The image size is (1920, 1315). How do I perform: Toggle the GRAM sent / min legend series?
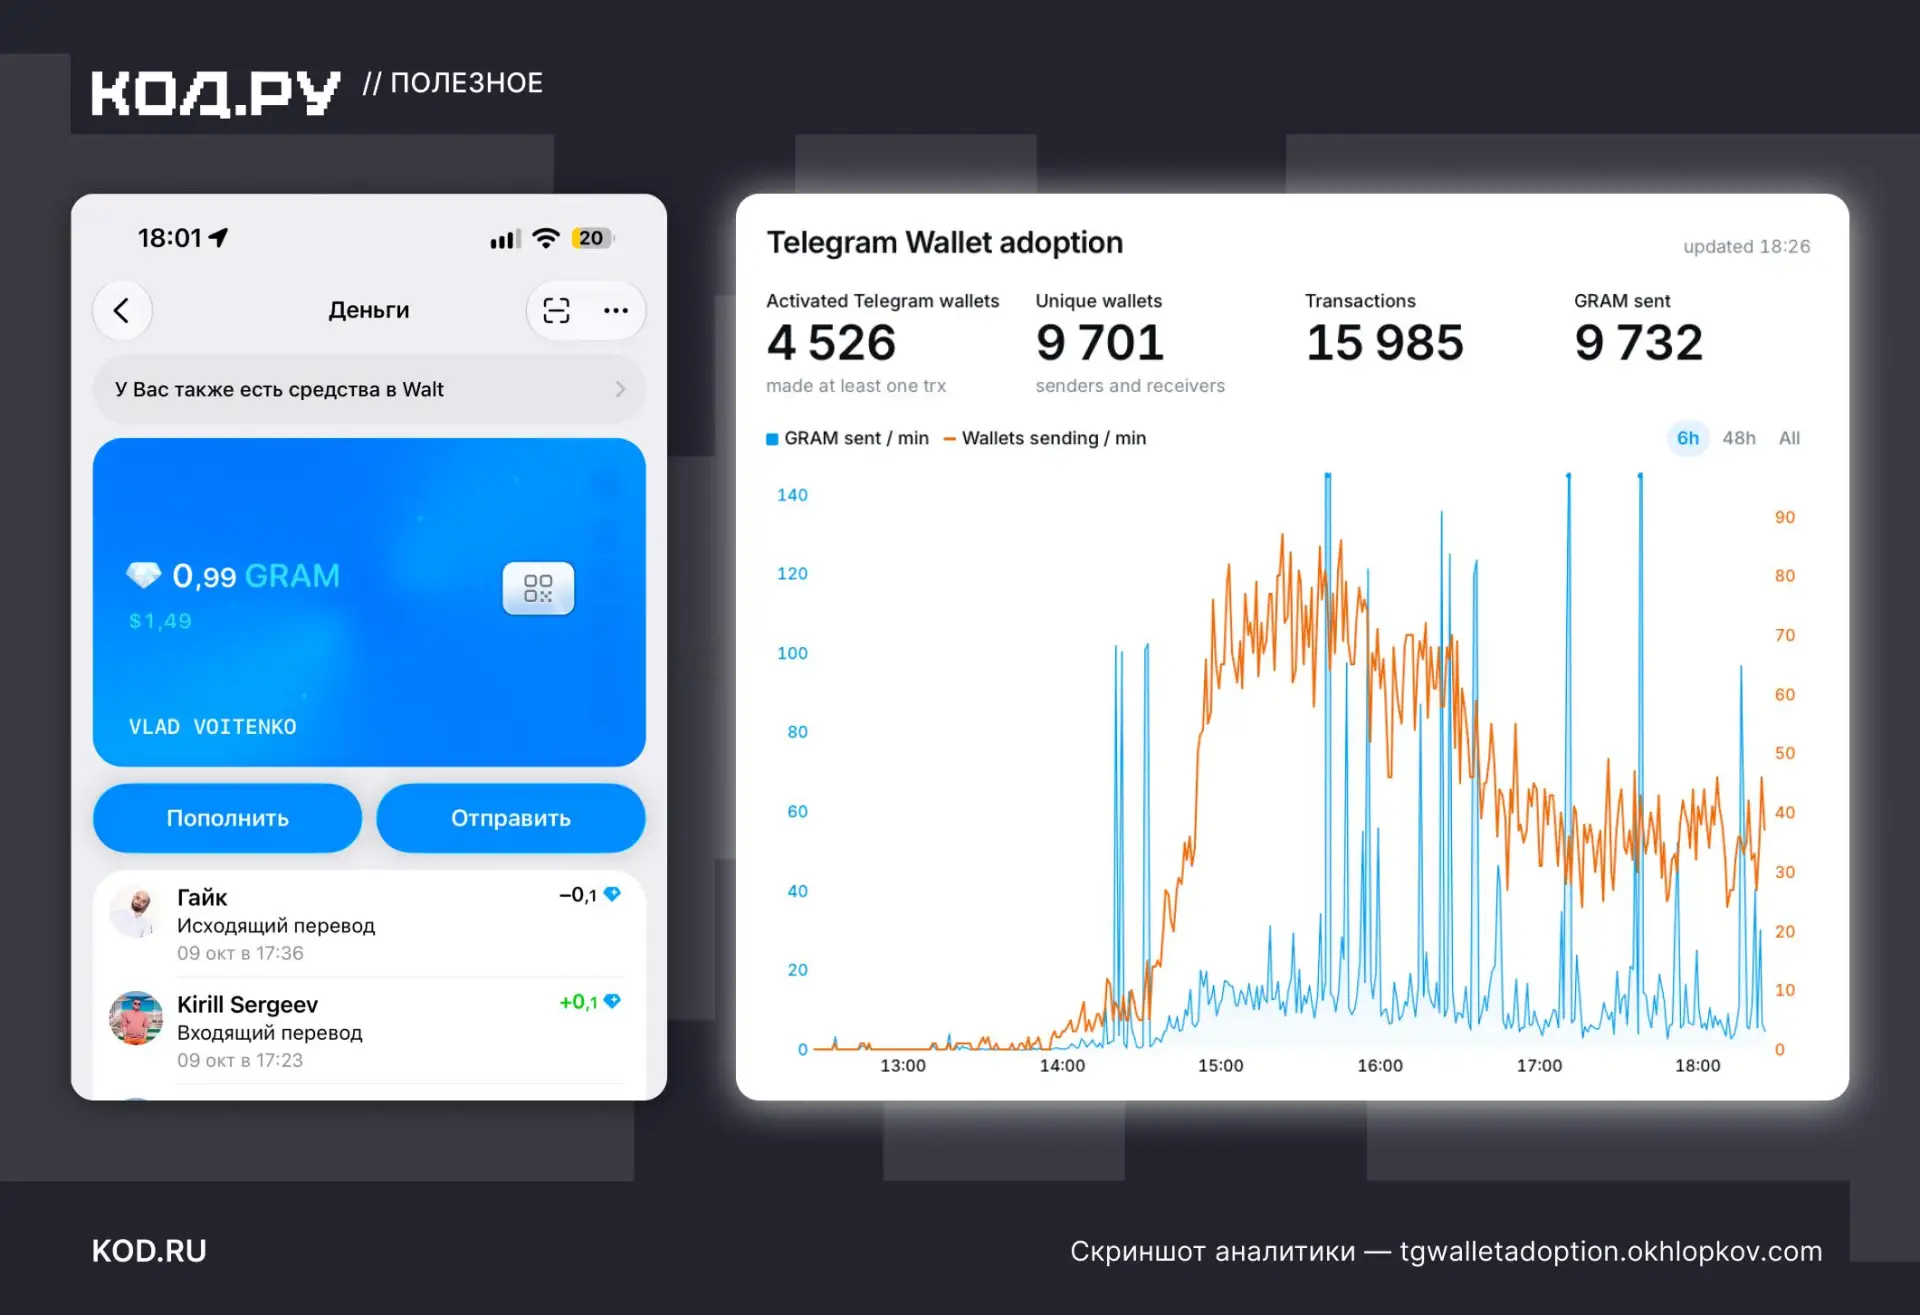[x=847, y=438]
